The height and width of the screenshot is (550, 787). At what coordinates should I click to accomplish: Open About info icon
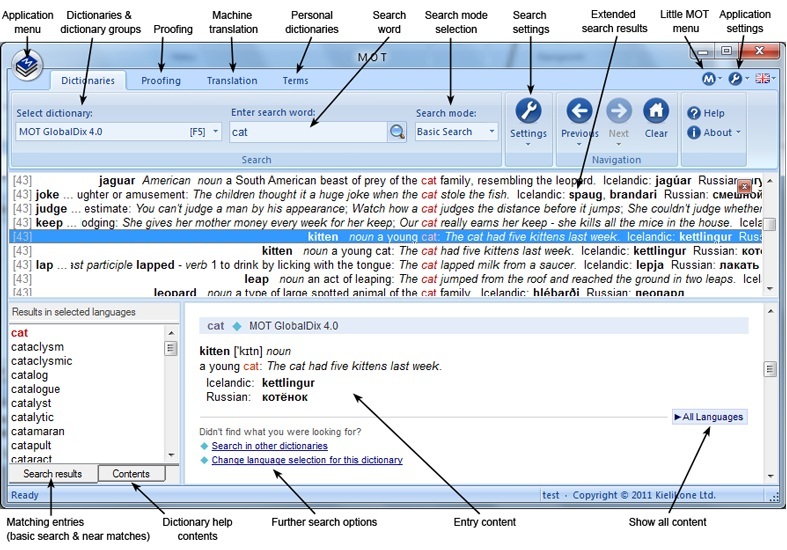point(694,132)
